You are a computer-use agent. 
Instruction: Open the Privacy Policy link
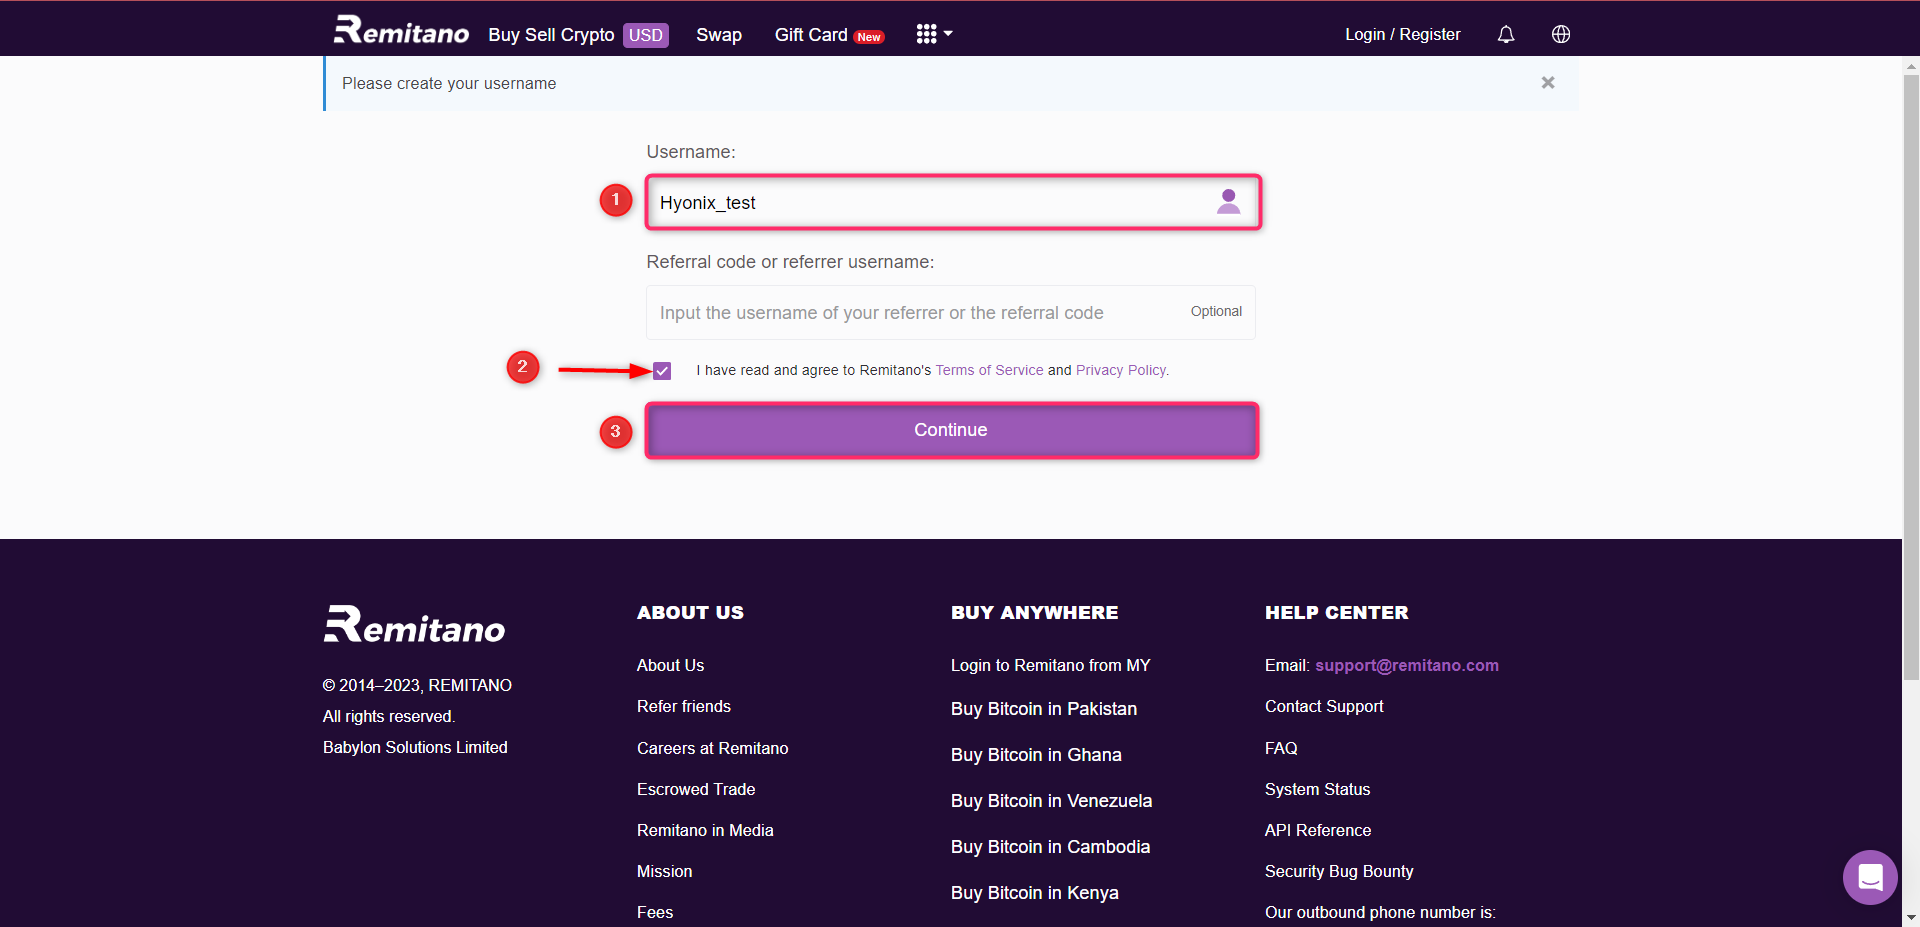tap(1120, 370)
